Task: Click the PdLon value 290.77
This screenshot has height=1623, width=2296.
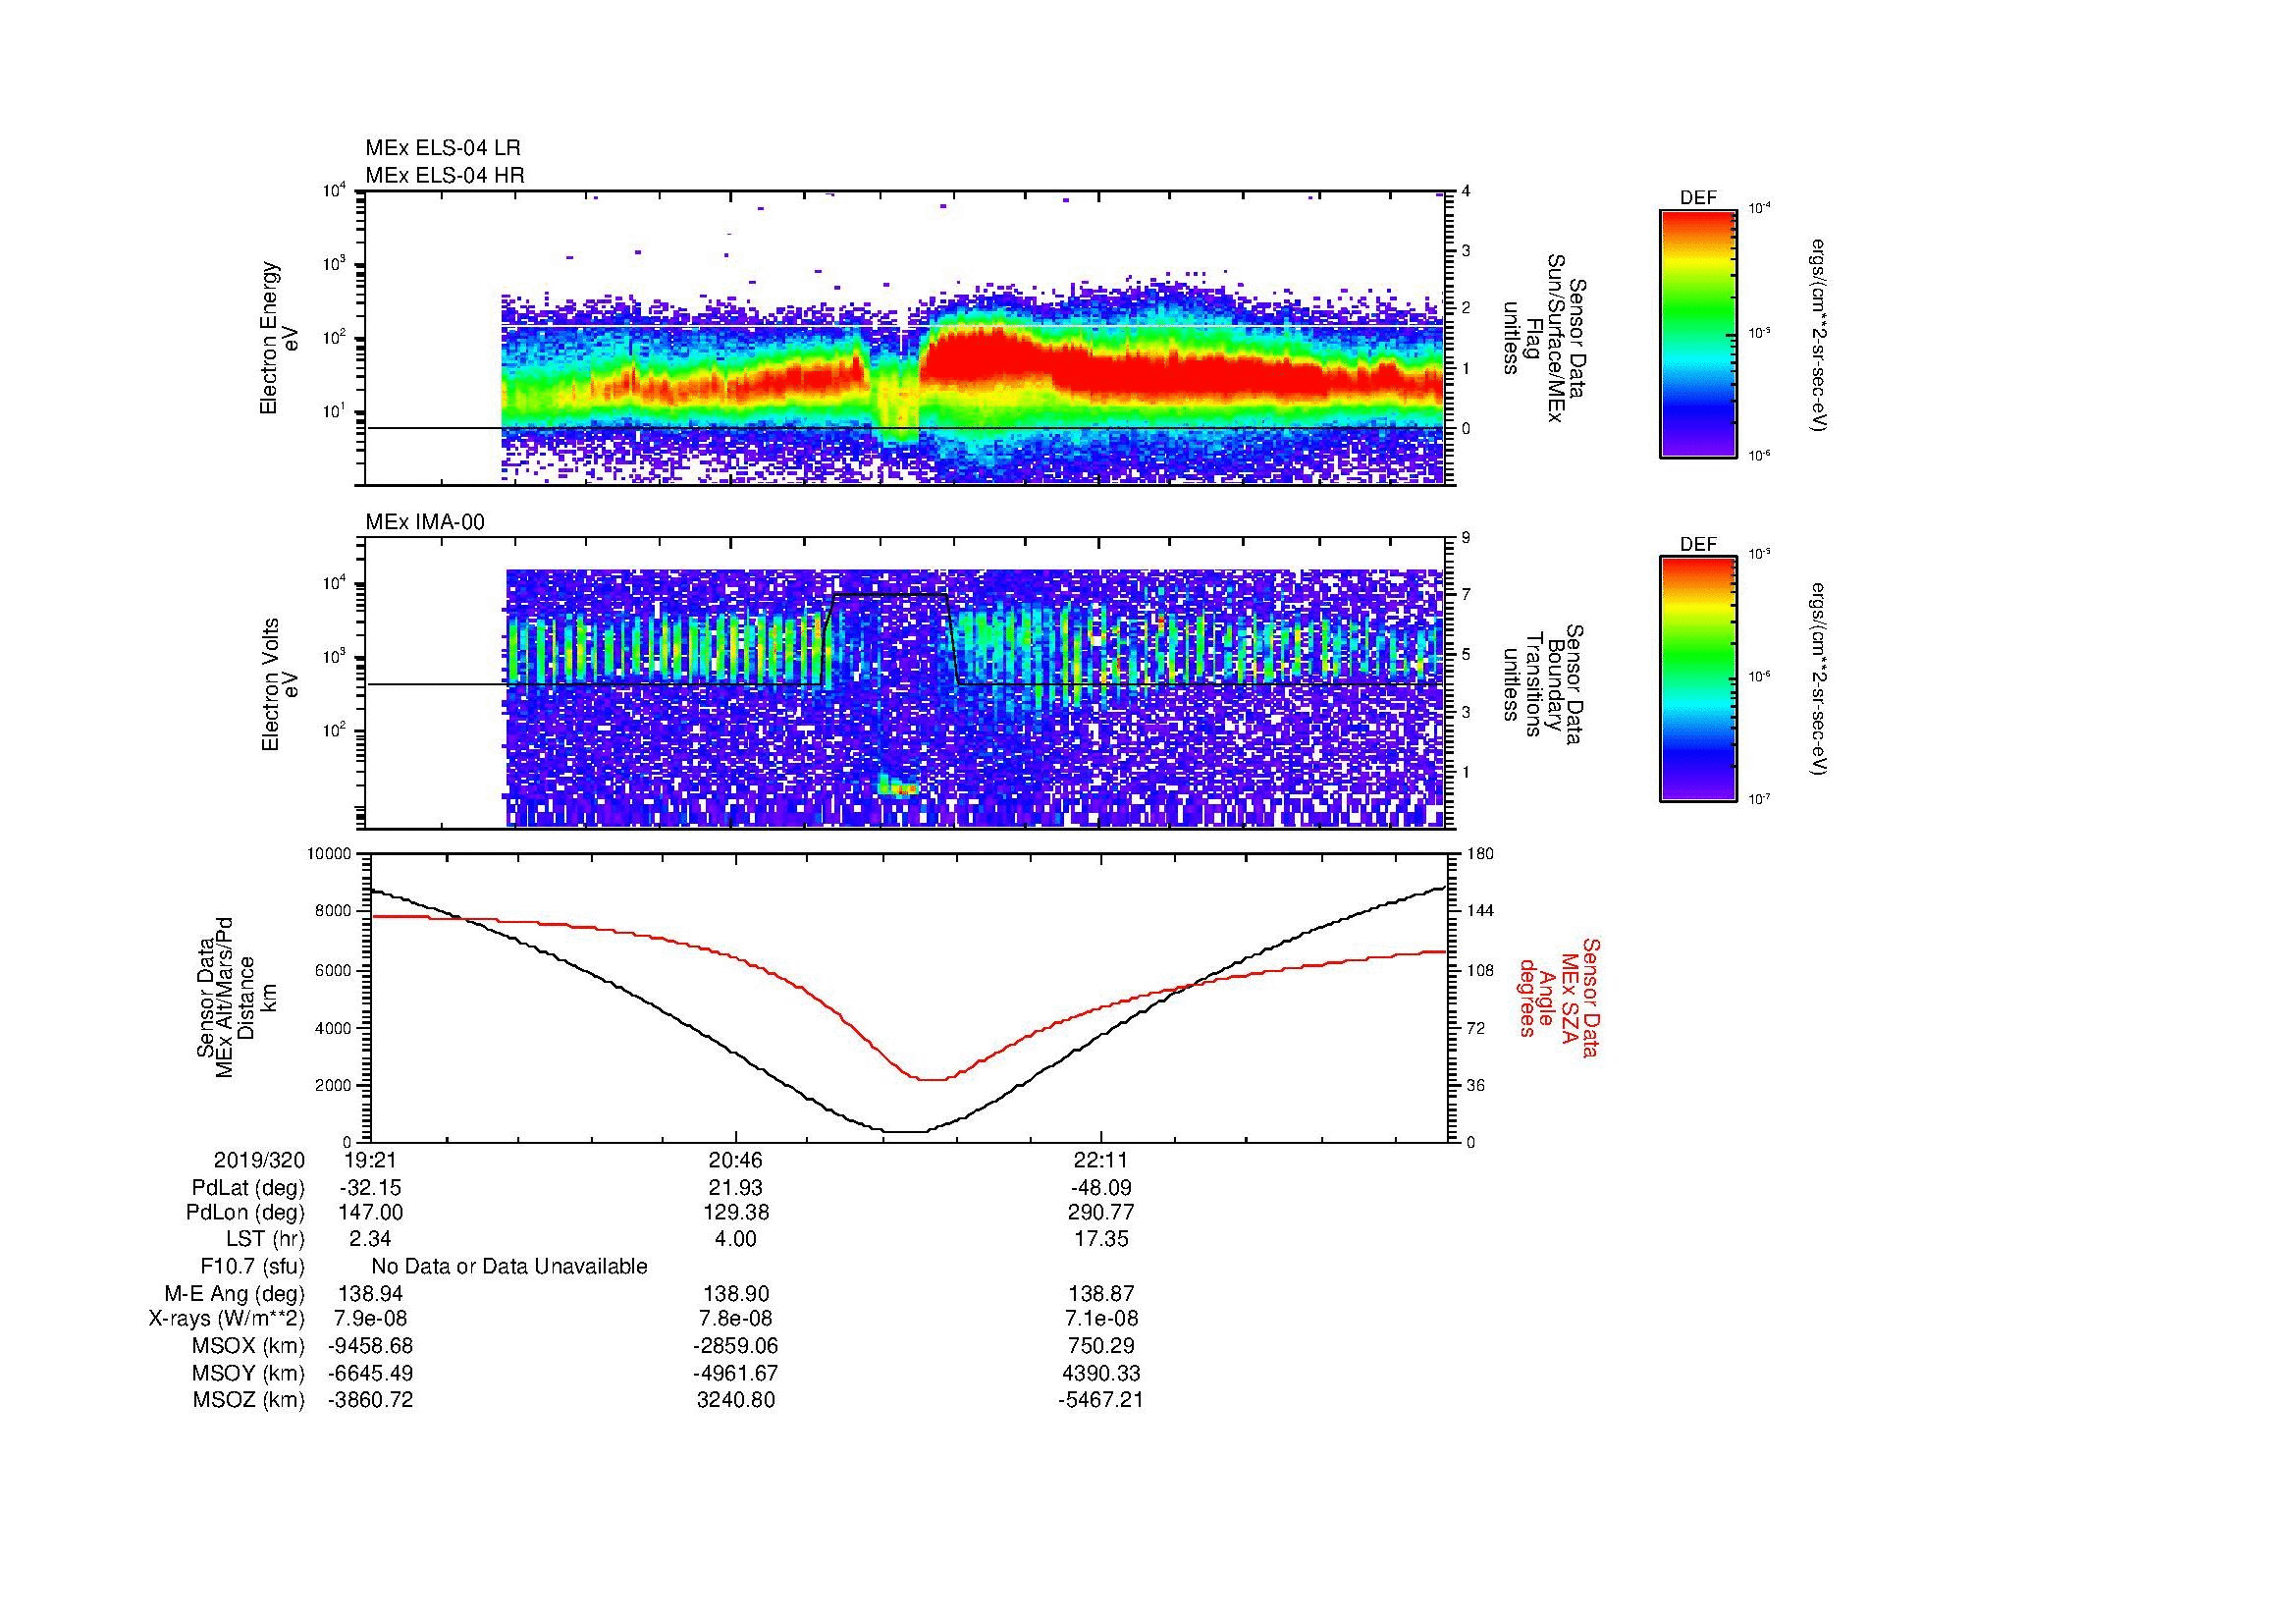Action: coord(1101,1213)
